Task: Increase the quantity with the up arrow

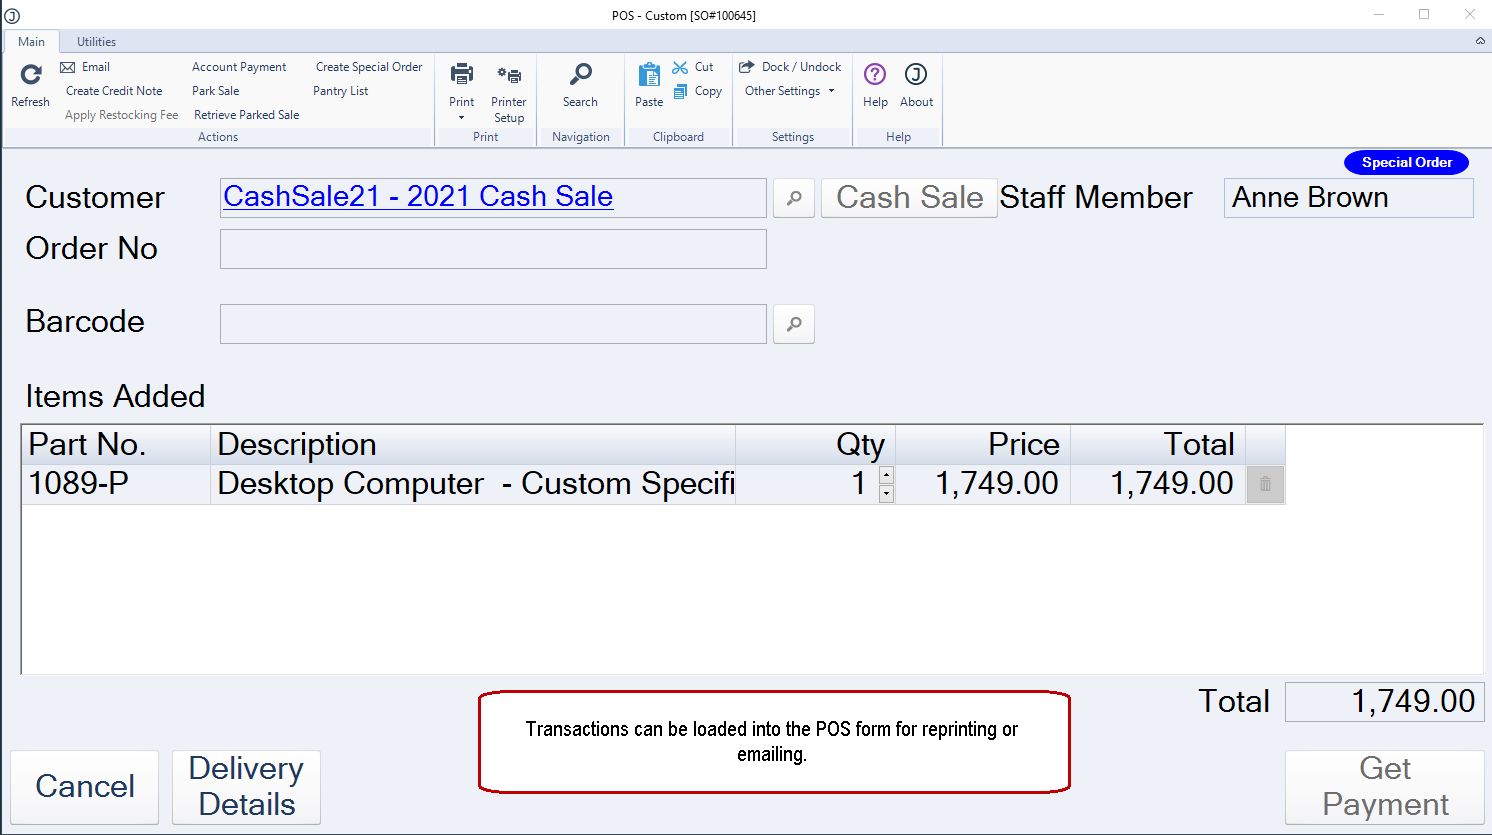Action: pos(886,475)
